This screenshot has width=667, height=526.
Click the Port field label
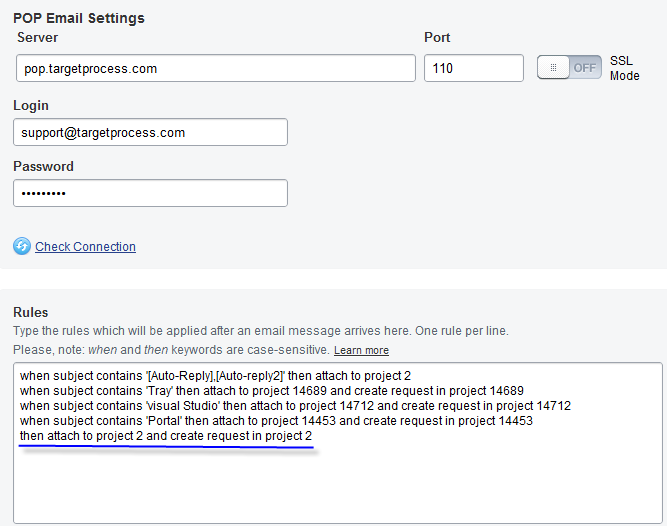click(437, 37)
